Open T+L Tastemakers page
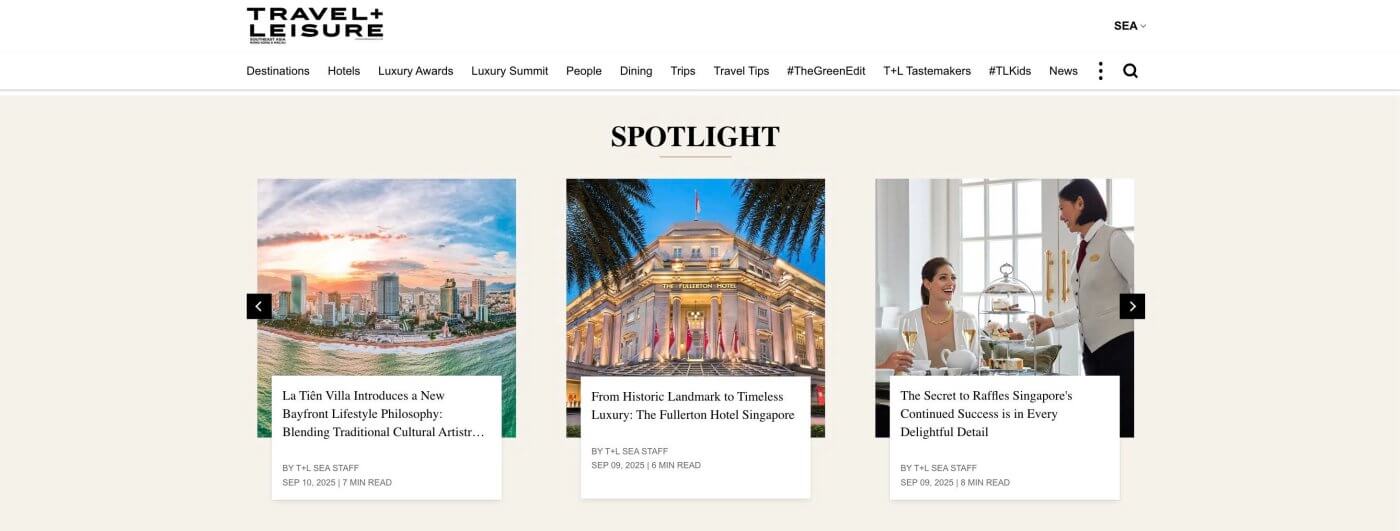Screen dimensions: 1400x531 coord(927,71)
